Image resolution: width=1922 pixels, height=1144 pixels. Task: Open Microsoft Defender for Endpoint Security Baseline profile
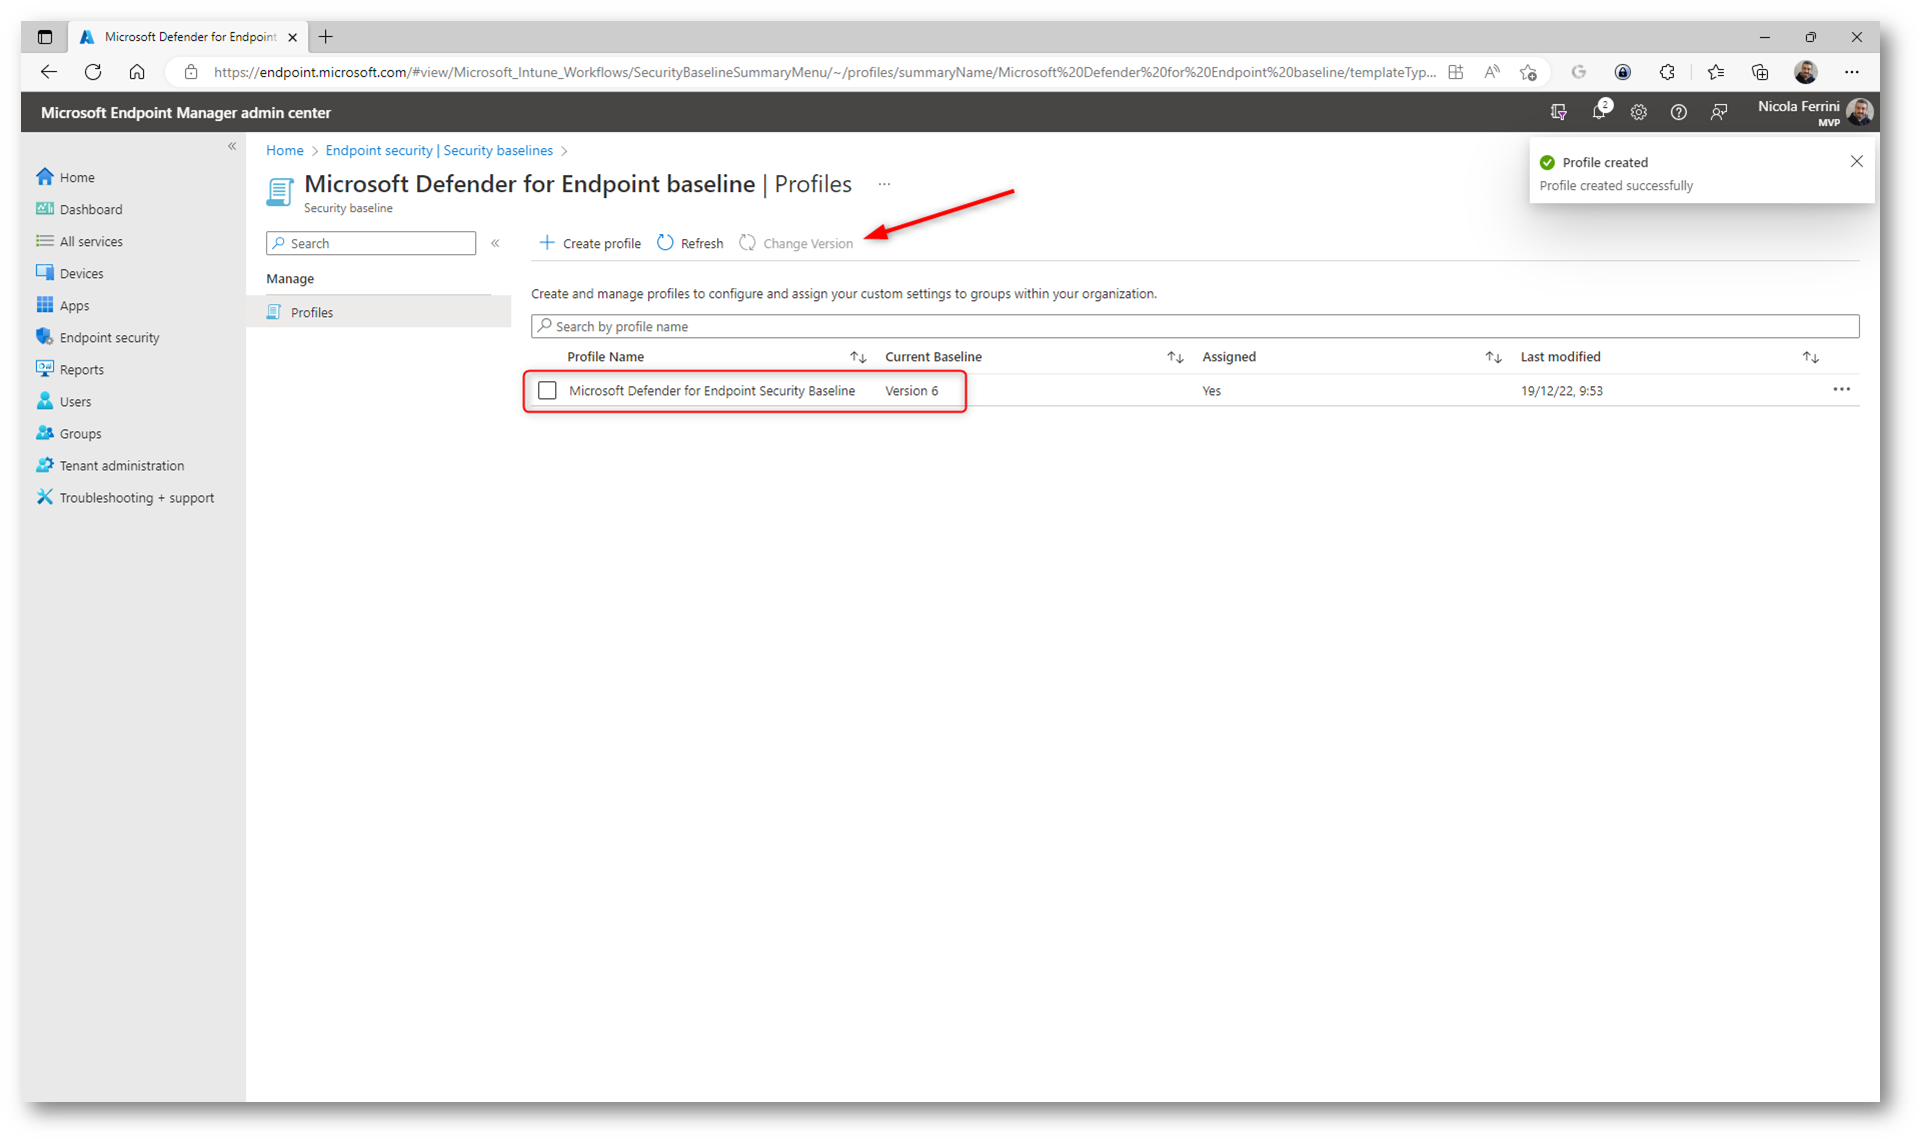[711, 391]
